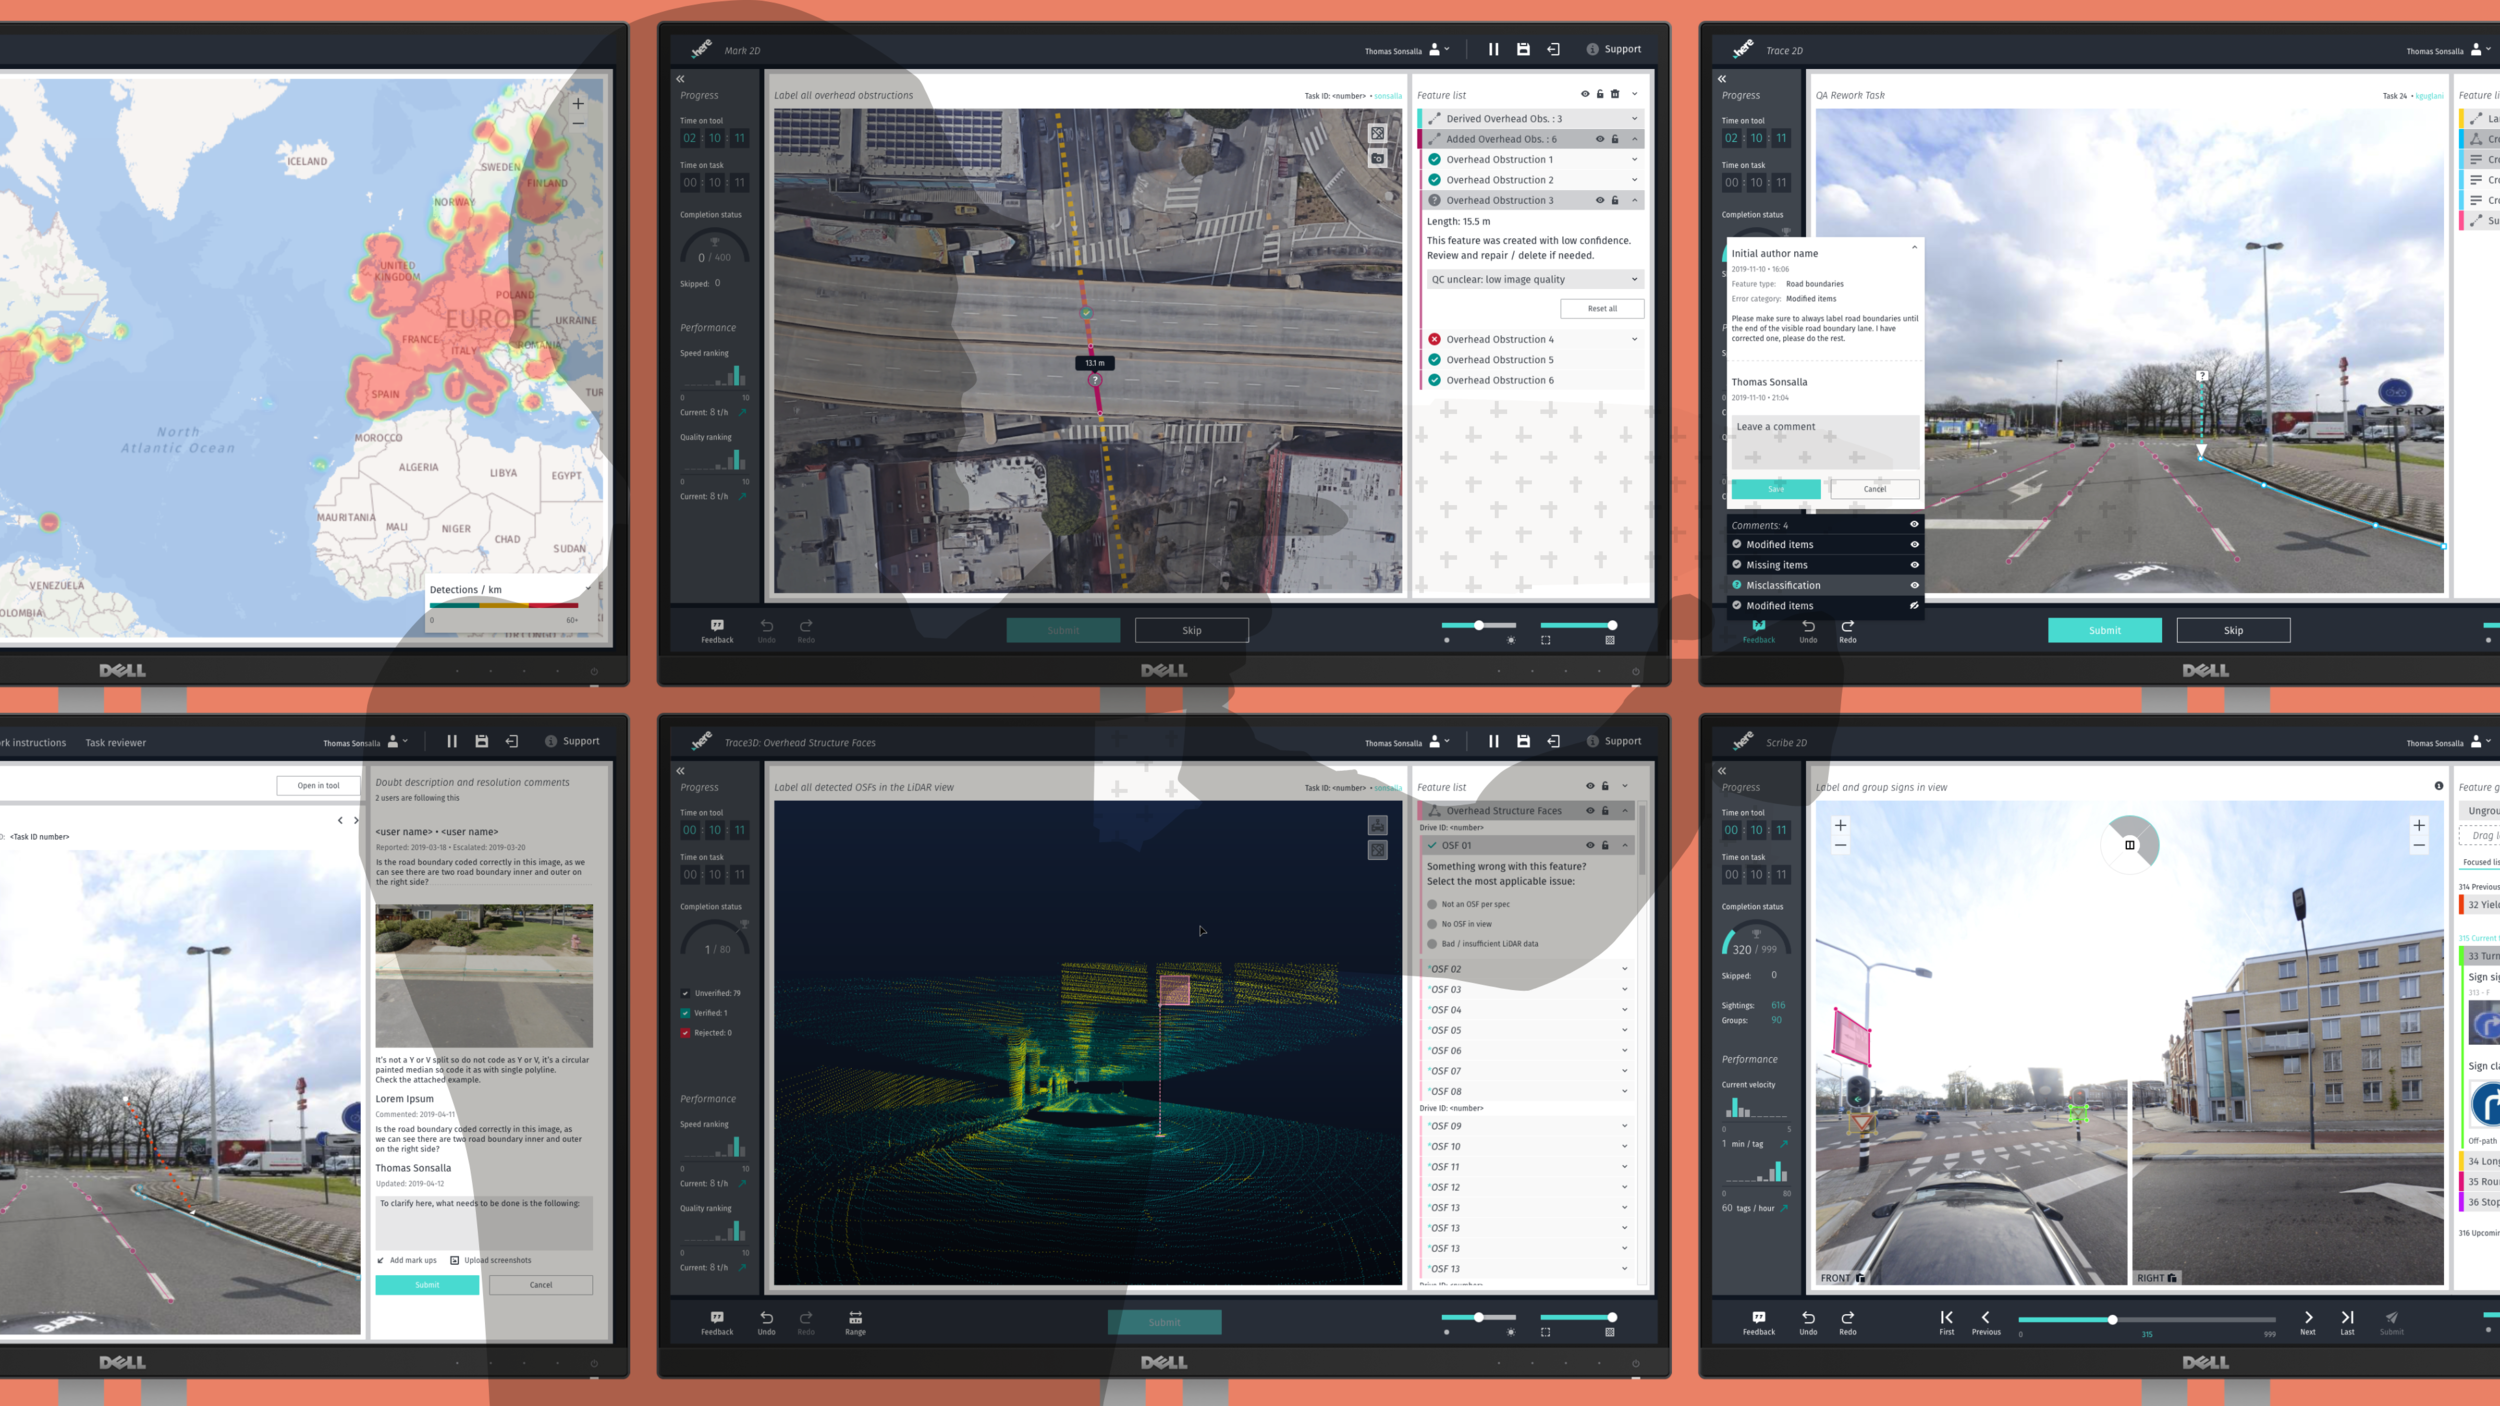Viewport: 2500px width, 1406px height.
Task: Expand the OSF 02 row in Trace3D
Action: [x=1624, y=969]
